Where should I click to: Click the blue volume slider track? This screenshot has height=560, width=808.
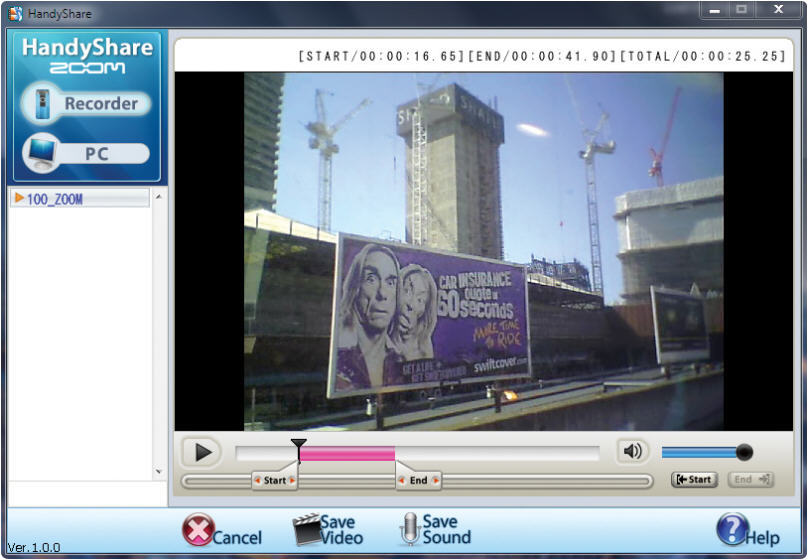[x=699, y=453]
